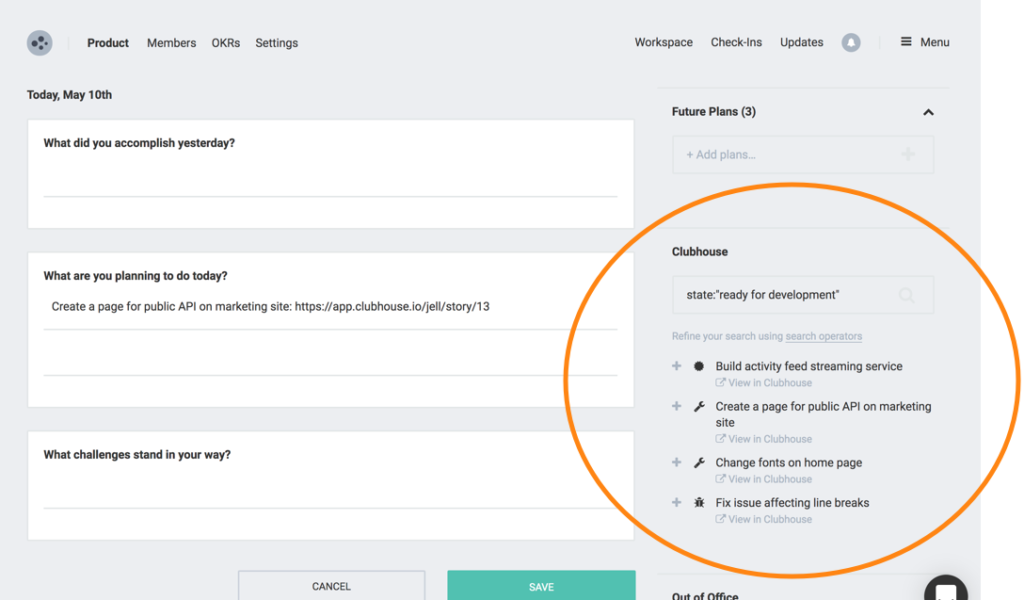The image size is (1024, 600).
Task: Open the notifications bell icon
Action: coord(850,42)
